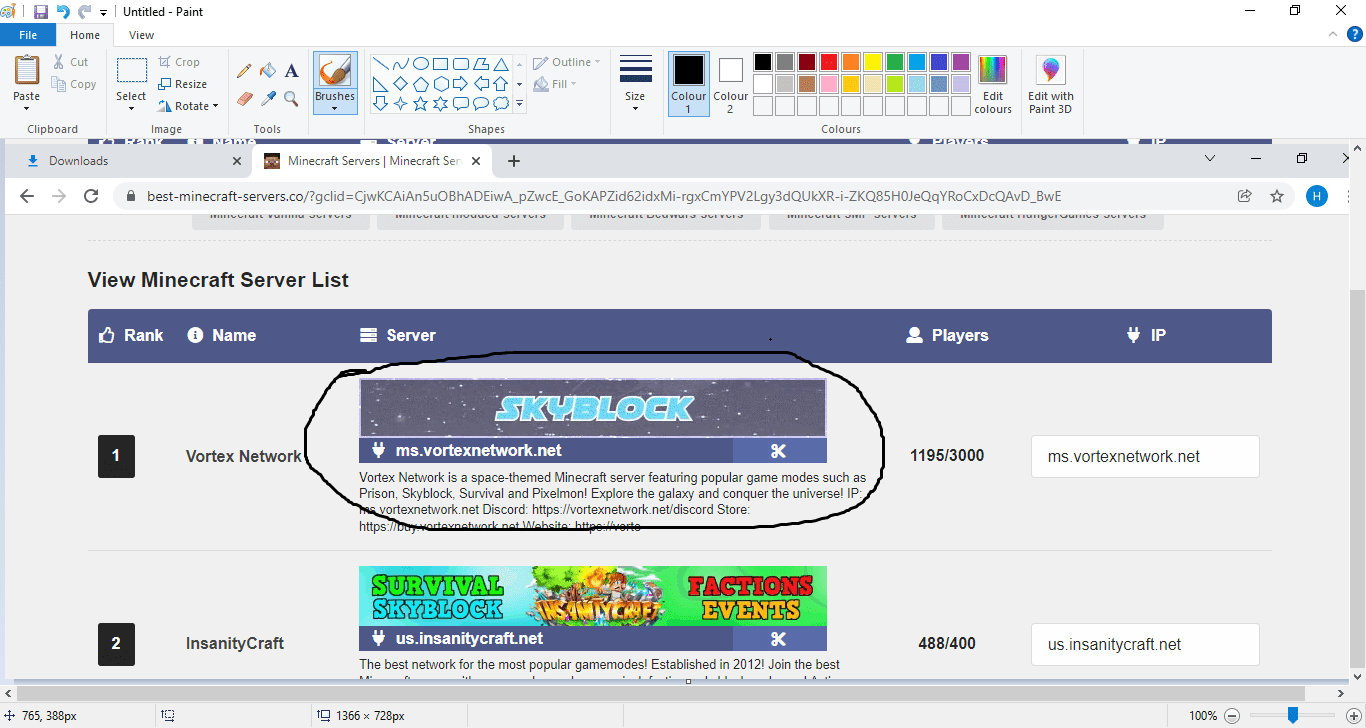This screenshot has width=1366, height=728.
Task: Launch Edit with Paint 3D
Action: 1050,84
